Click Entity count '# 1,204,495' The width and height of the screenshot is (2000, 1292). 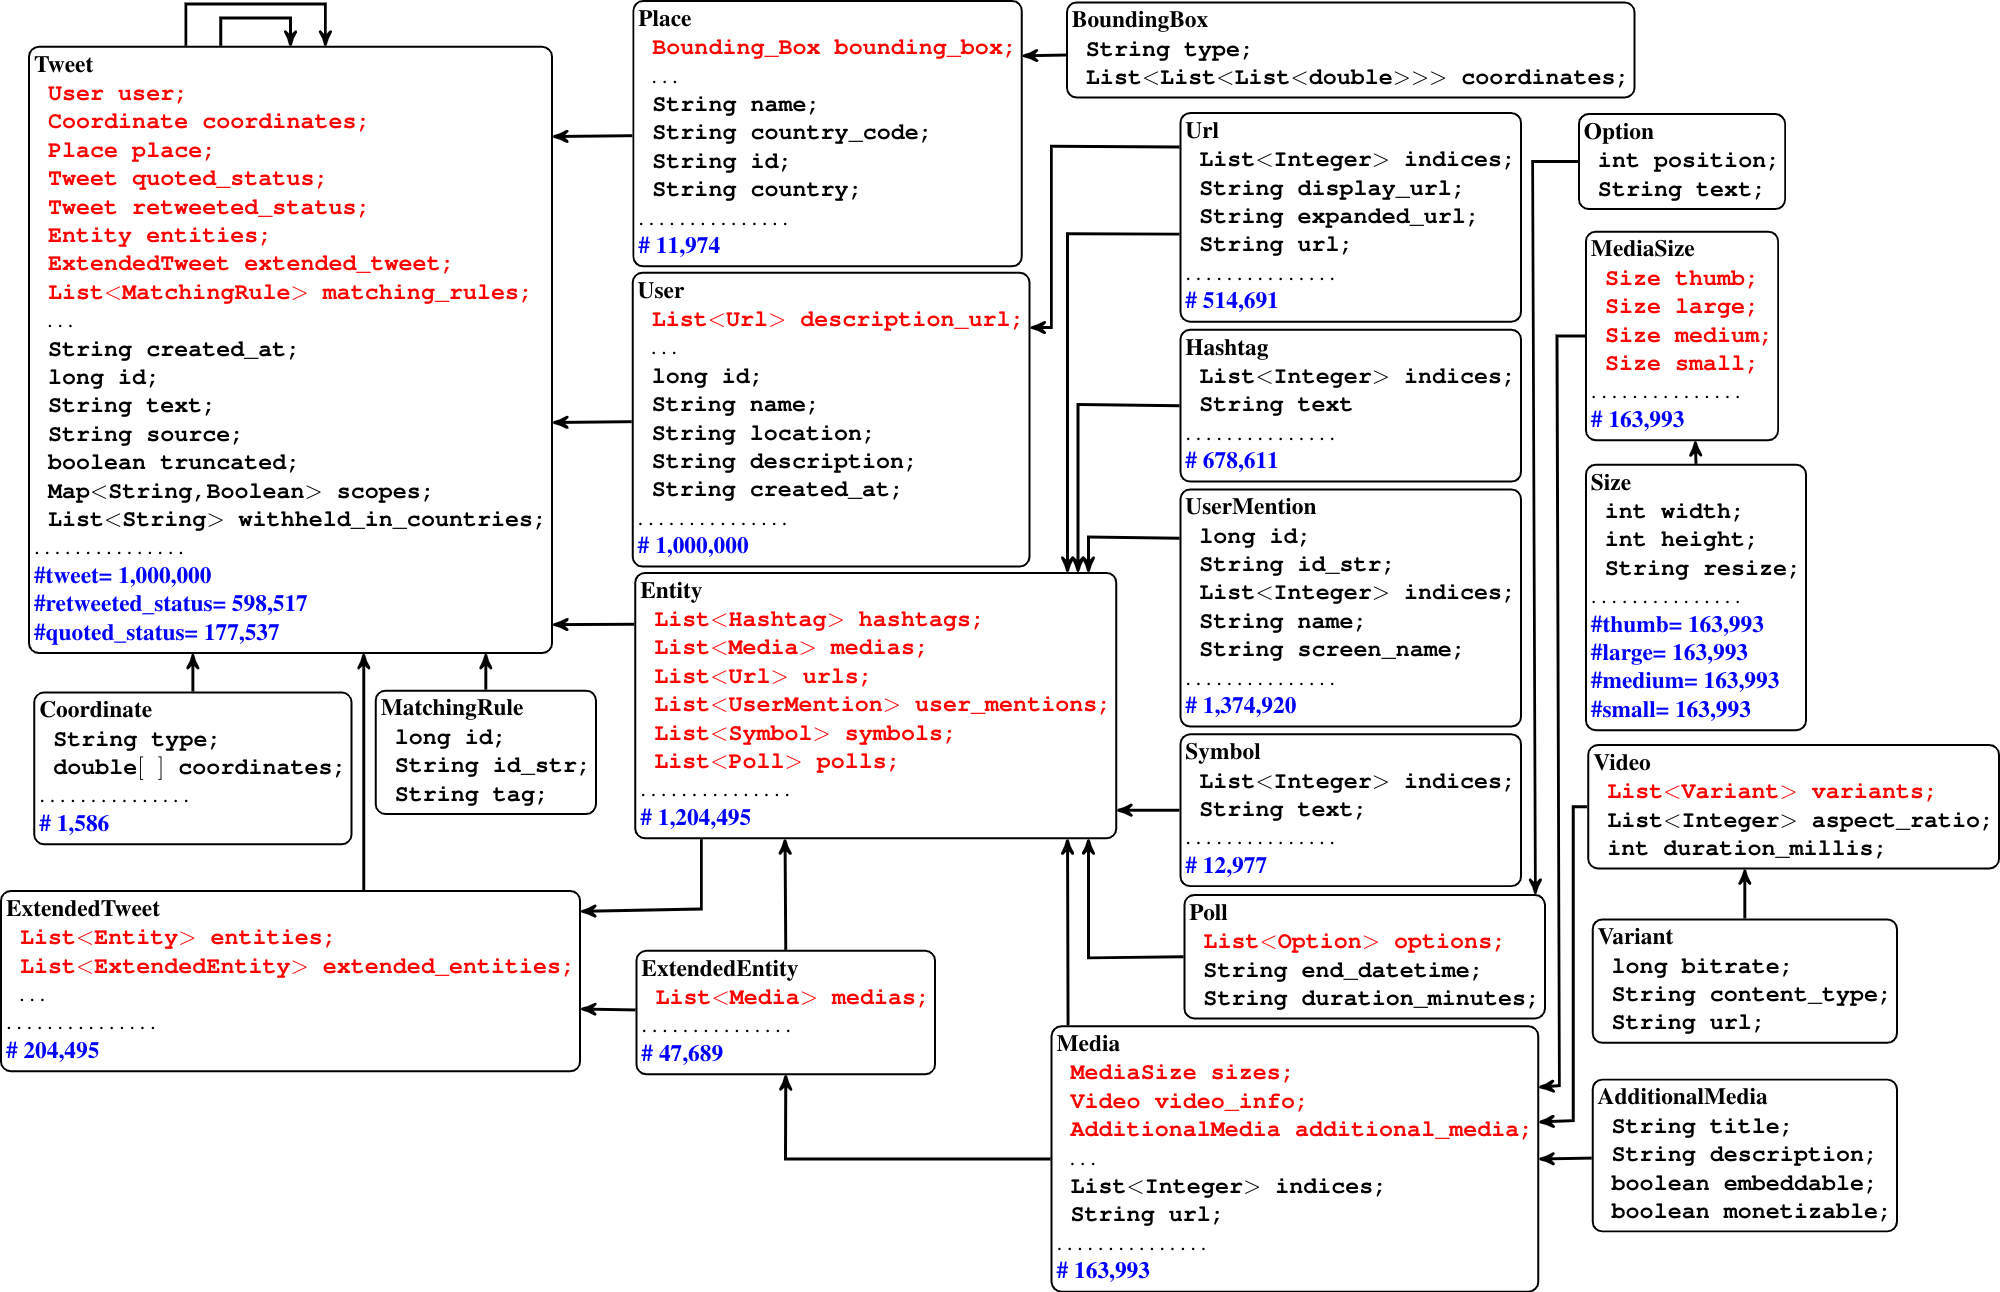coord(695,818)
